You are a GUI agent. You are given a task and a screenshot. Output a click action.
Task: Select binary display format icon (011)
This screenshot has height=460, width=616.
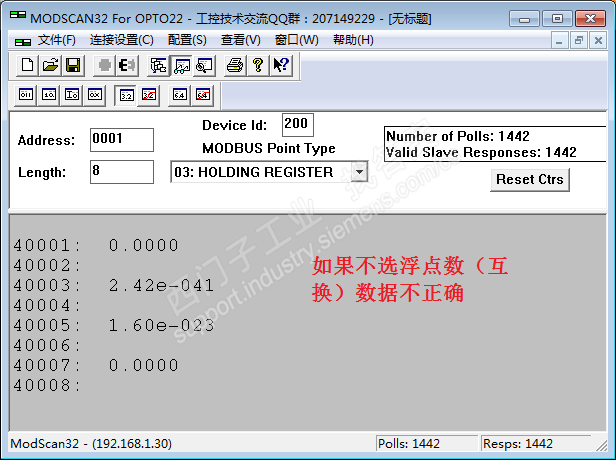click(26, 95)
